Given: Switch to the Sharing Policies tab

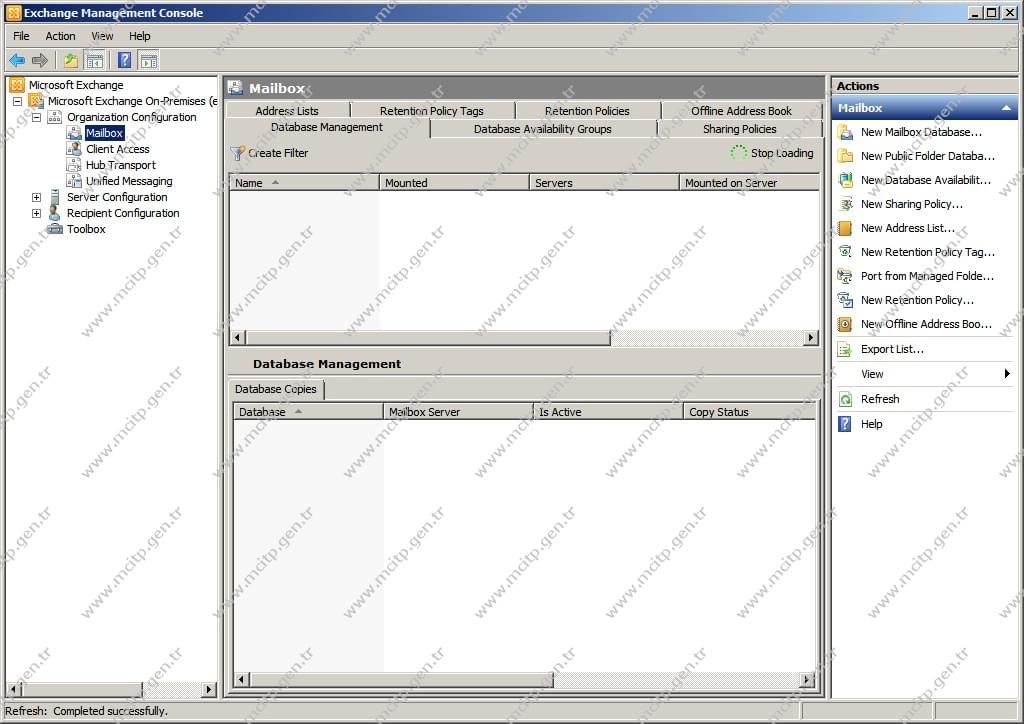Looking at the screenshot, I should pyautogui.click(x=739, y=129).
